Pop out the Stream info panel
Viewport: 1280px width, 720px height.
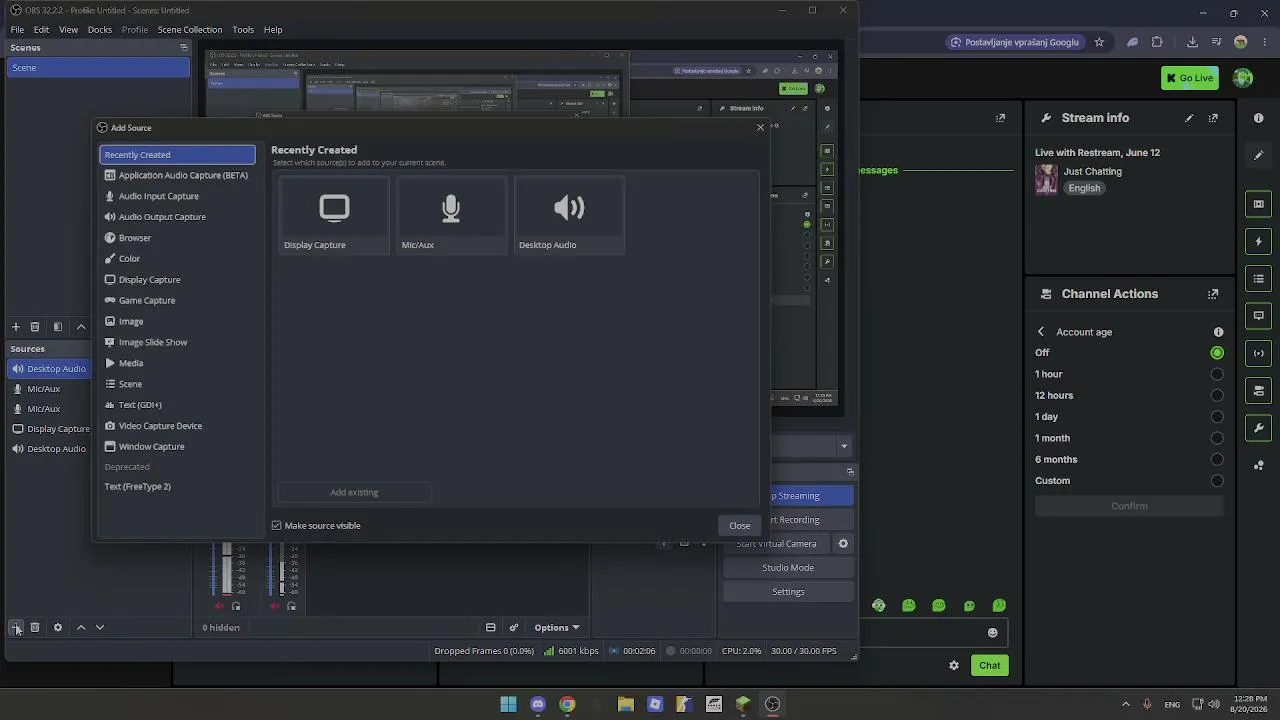(x=1213, y=118)
